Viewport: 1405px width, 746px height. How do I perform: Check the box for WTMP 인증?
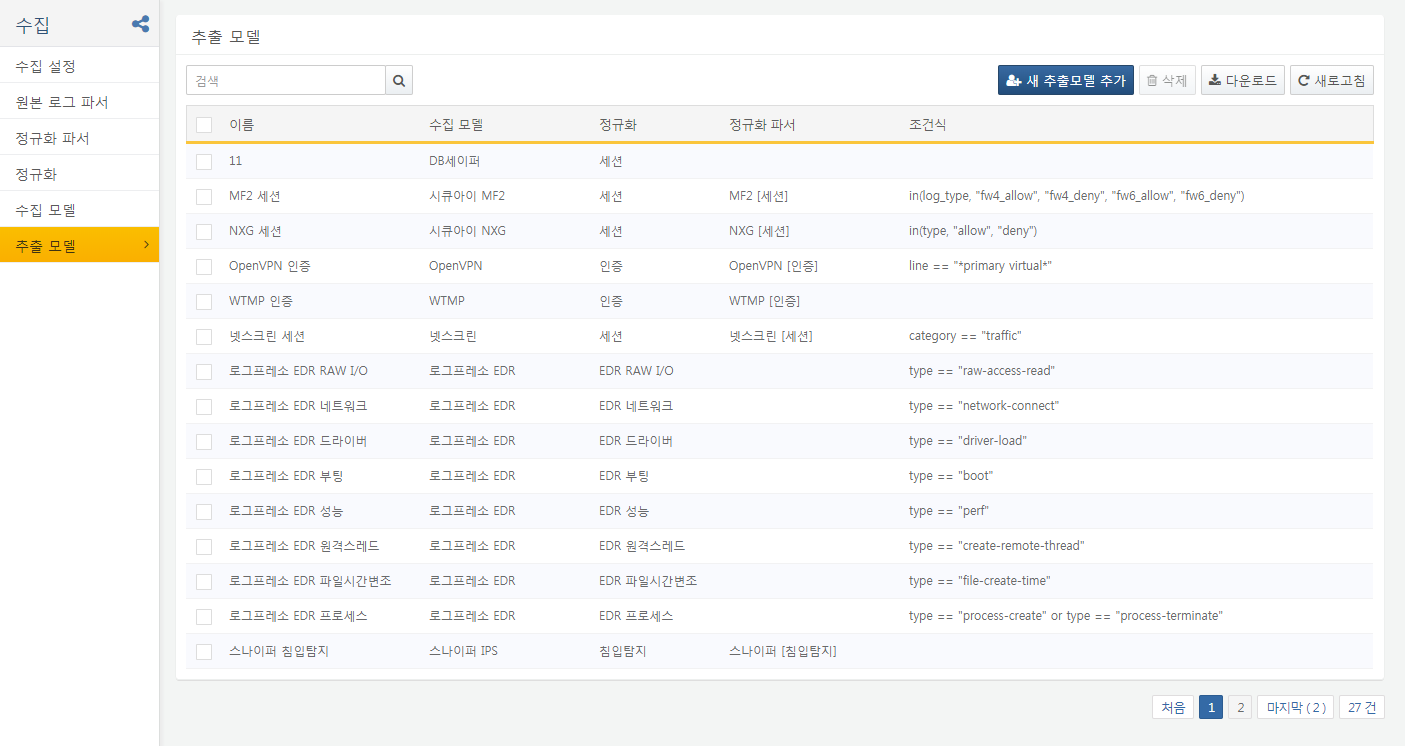click(204, 301)
